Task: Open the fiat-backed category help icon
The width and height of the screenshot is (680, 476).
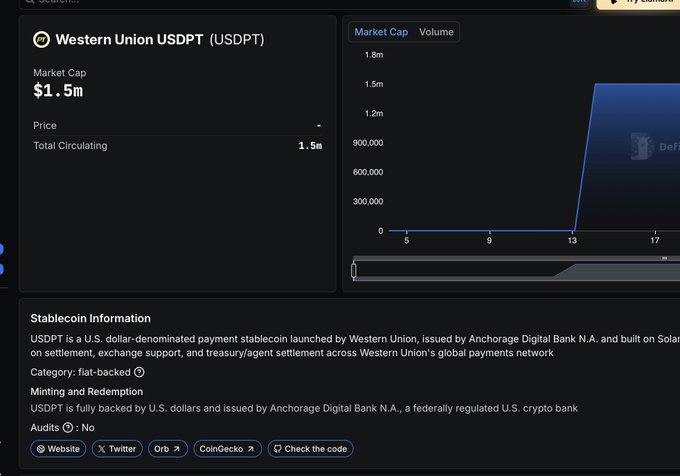Action: (139, 372)
